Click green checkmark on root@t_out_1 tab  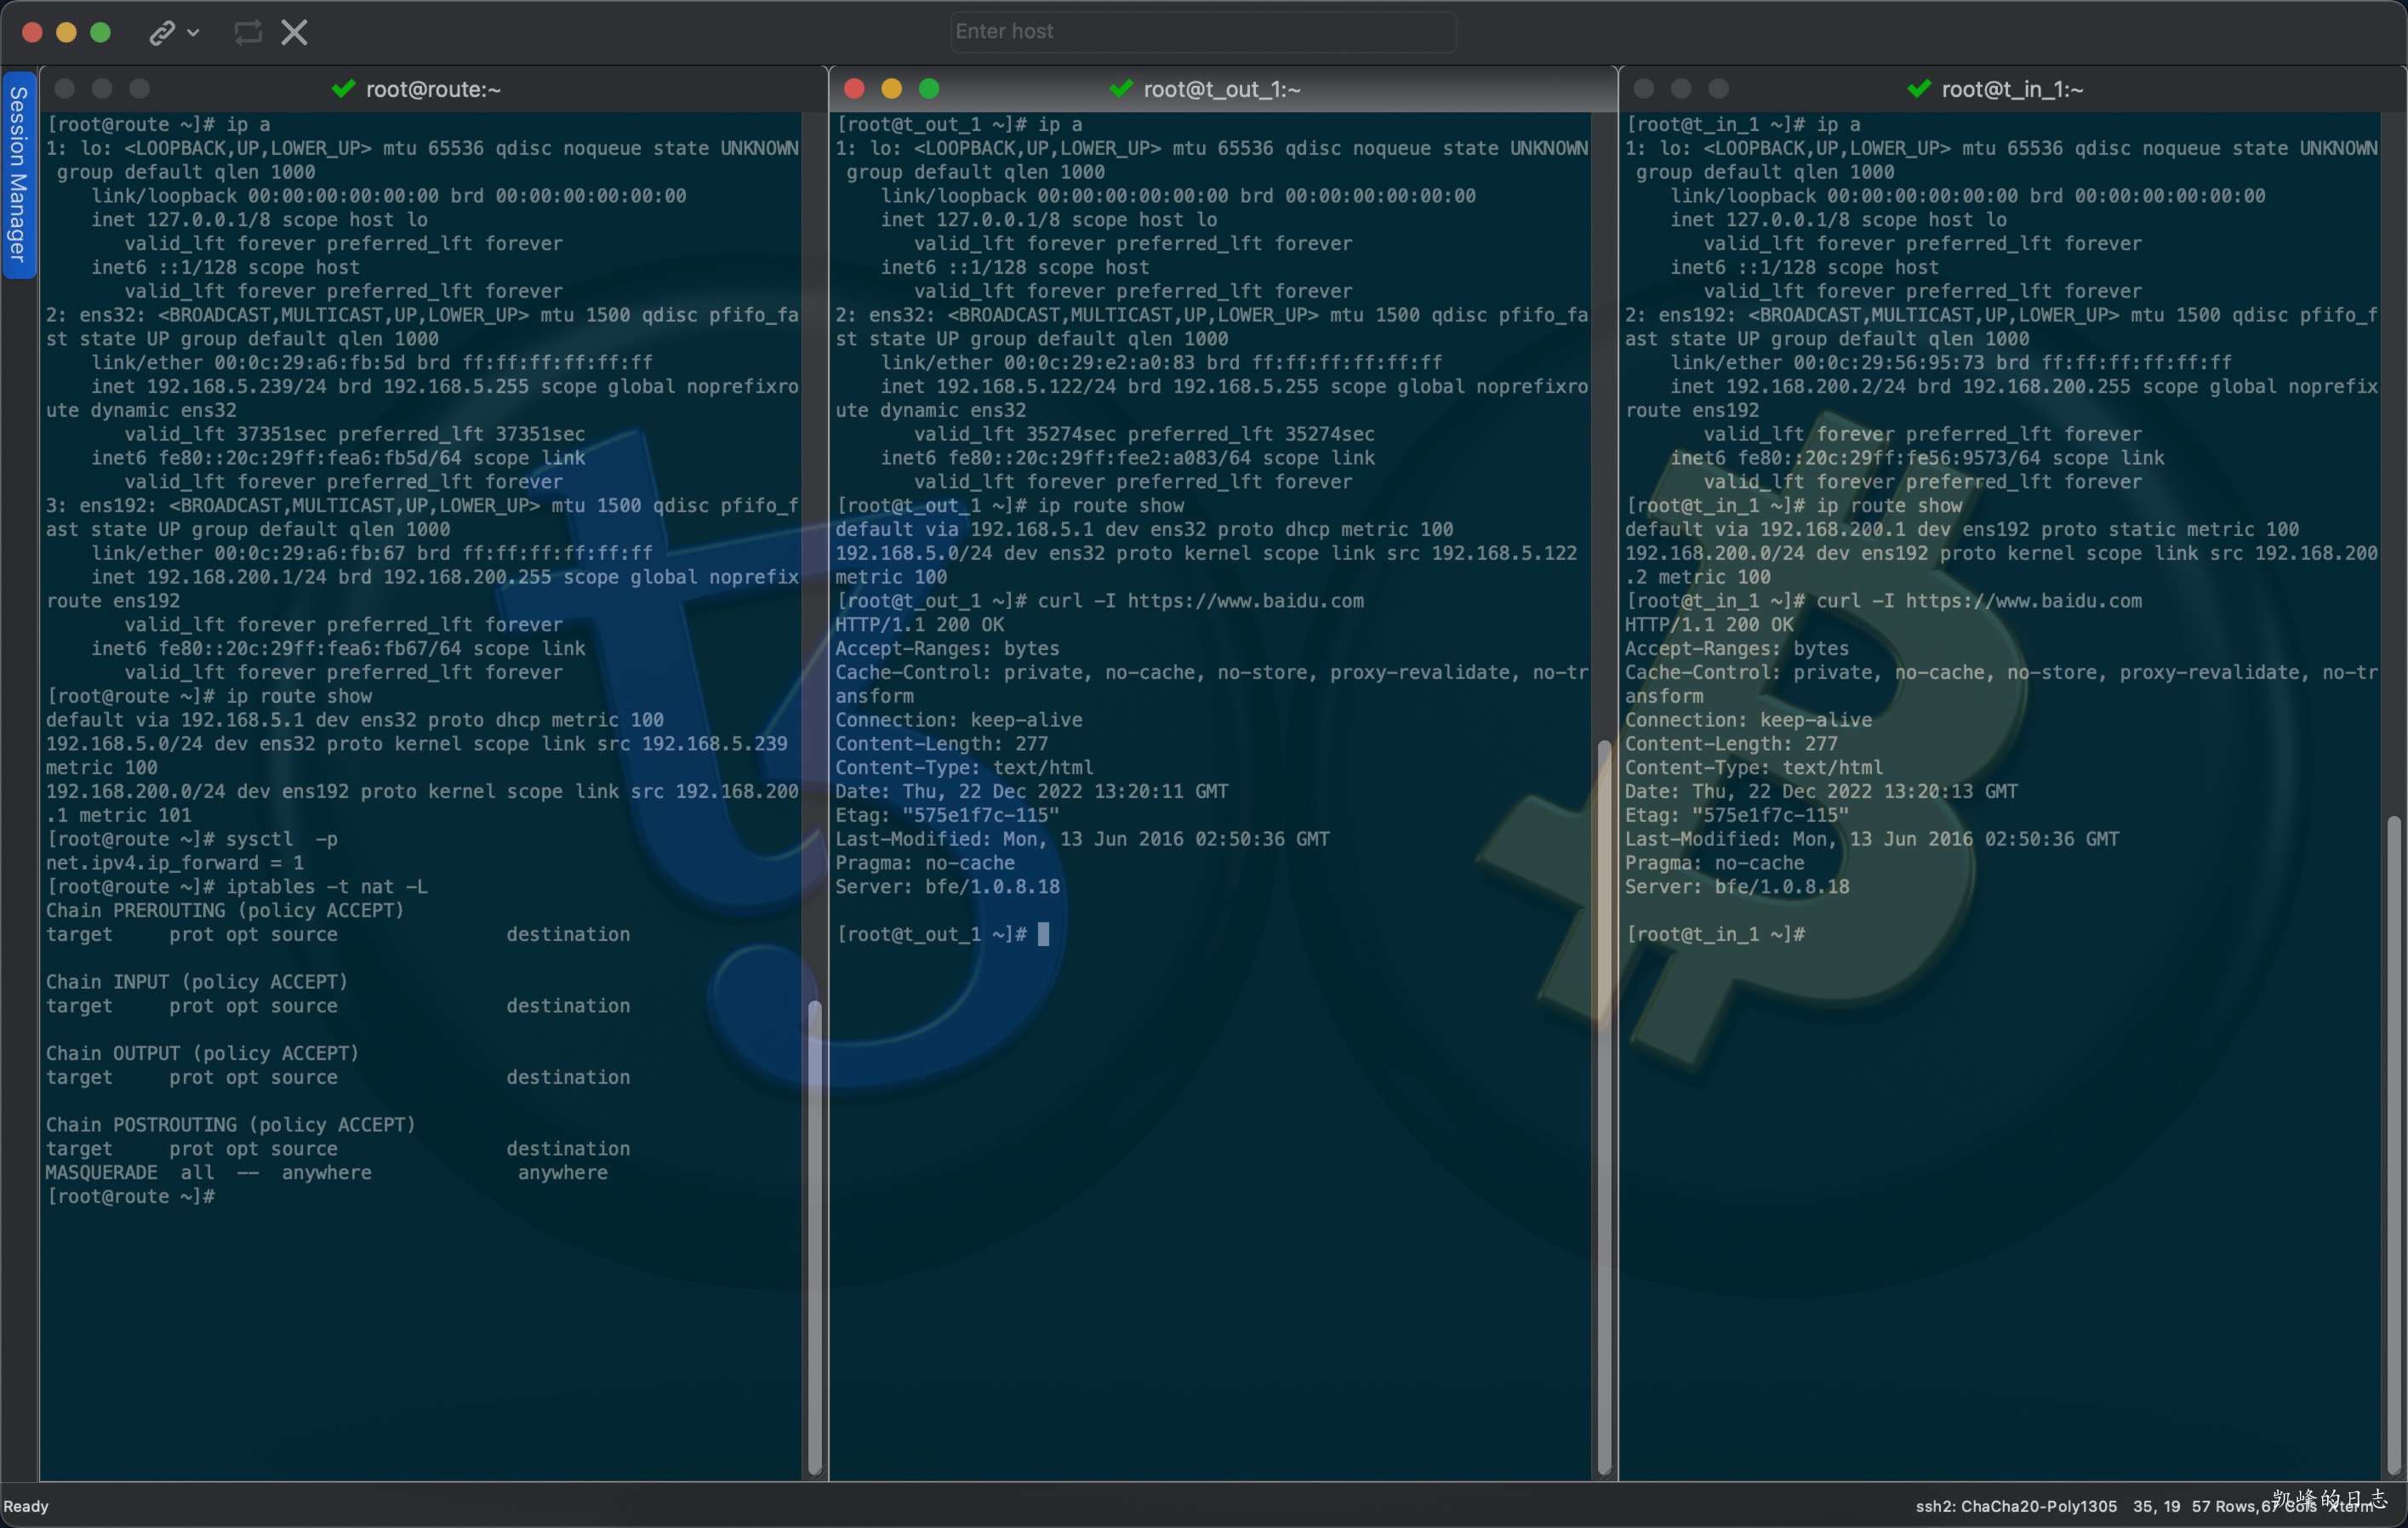[x=1121, y=89]
